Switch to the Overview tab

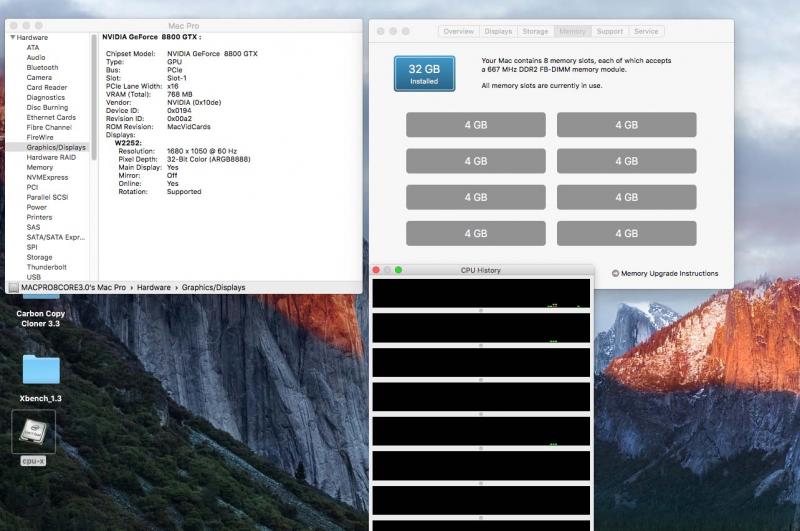pos(458,31)
